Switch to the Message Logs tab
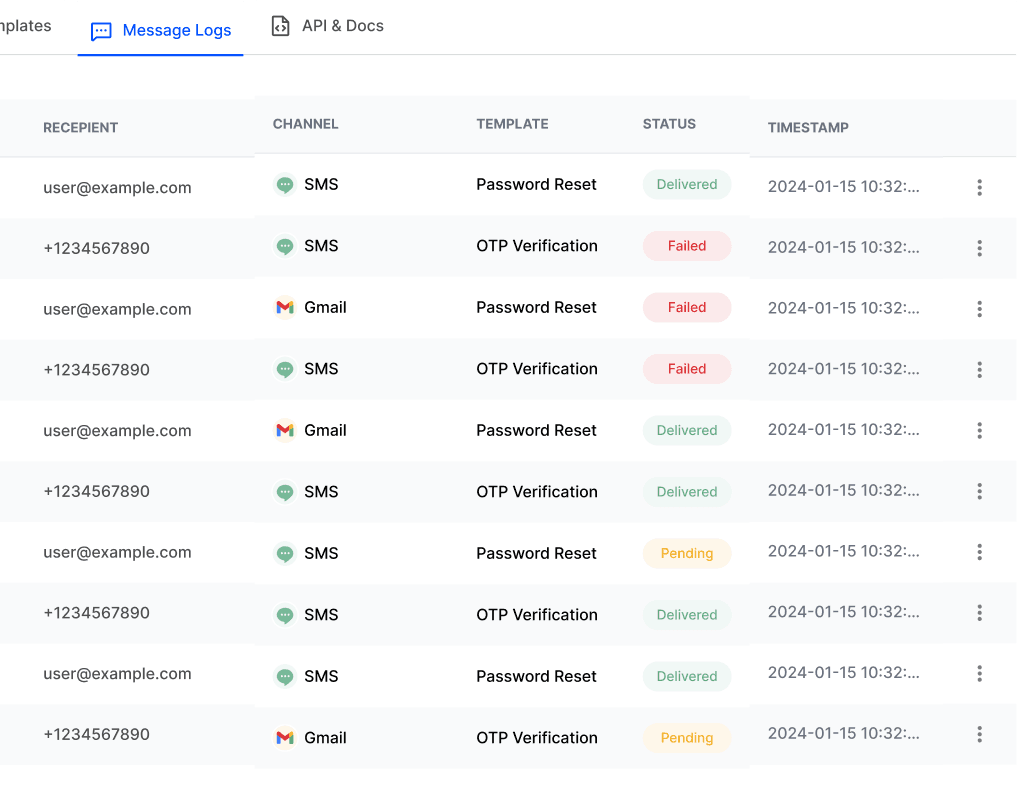Screen dimensions: 1017x803 click(x=160, y=30)
